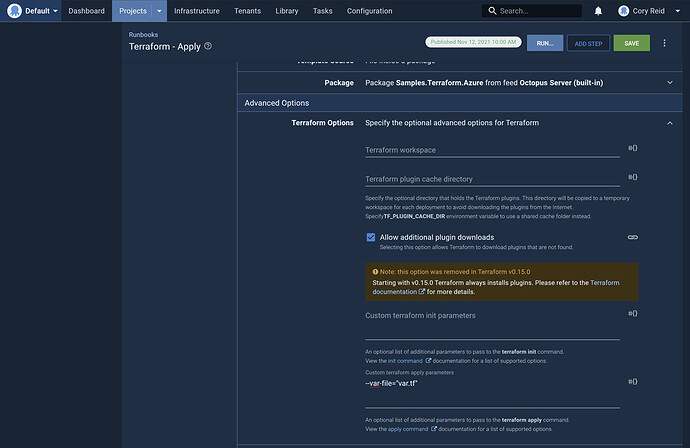Click the Terraform plugin cache directory field
Image resolution: width=690 pixels, height=448 pixels.
[492, 179]
